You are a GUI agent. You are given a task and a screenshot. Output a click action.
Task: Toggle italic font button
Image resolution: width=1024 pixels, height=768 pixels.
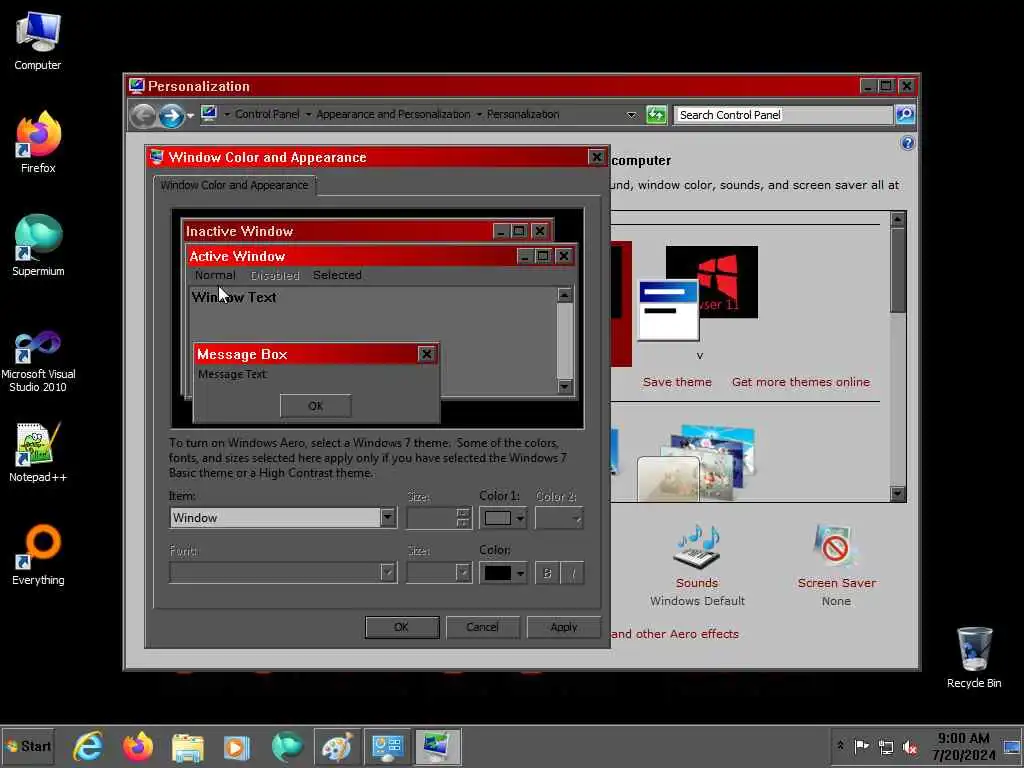tap(573, 573)
